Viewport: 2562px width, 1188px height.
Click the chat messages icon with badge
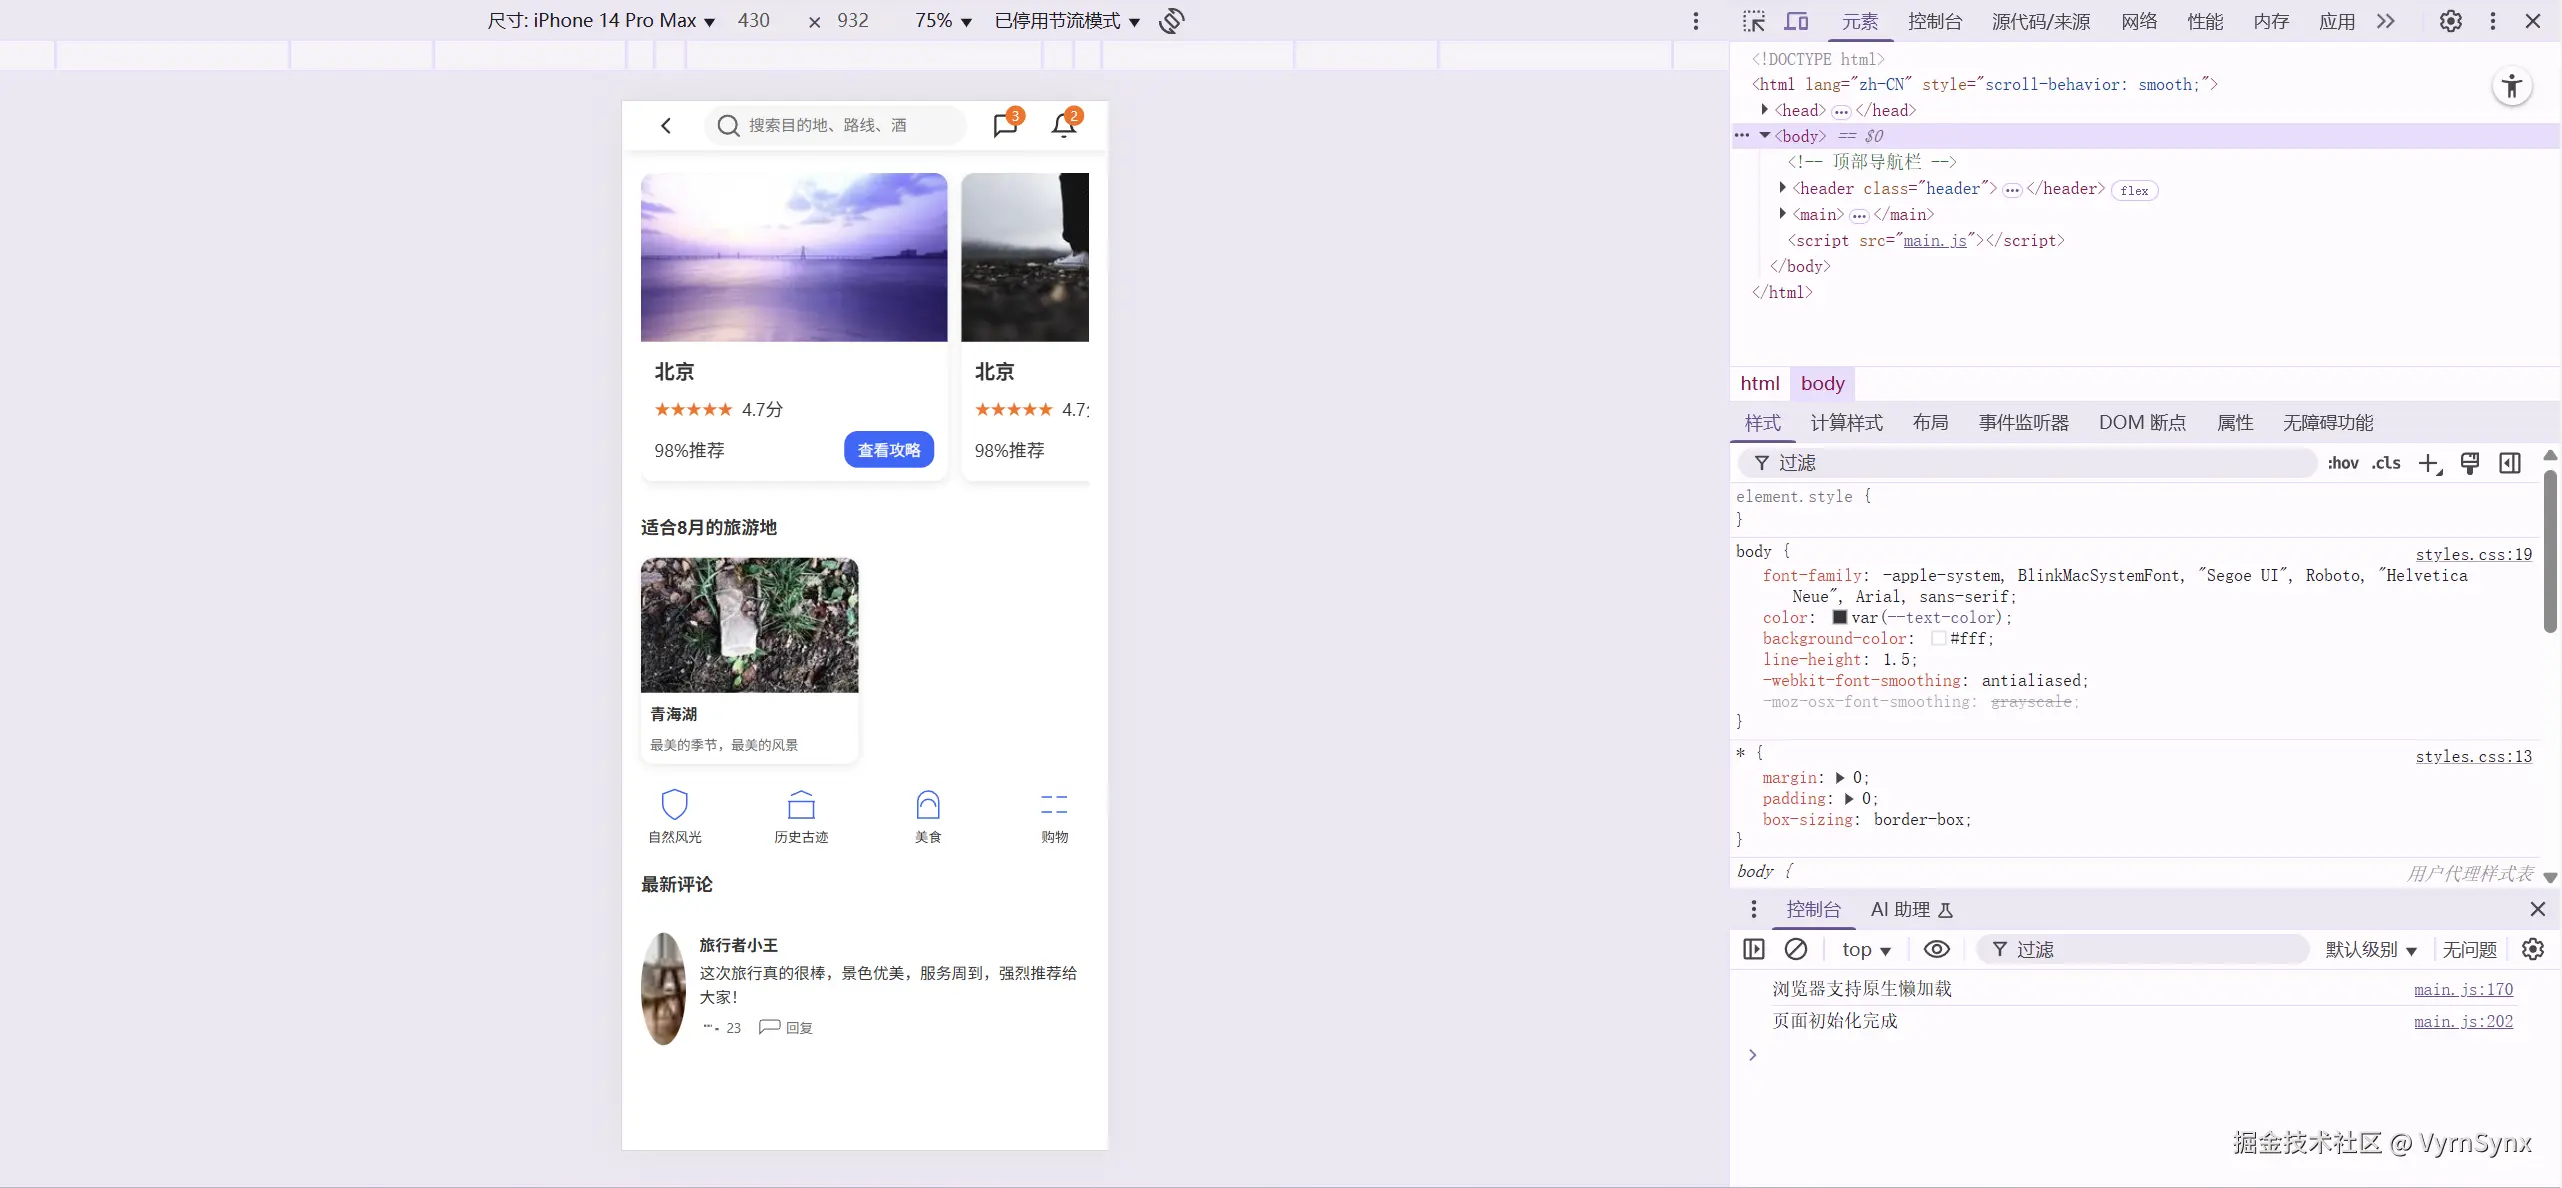[1005, 125]
